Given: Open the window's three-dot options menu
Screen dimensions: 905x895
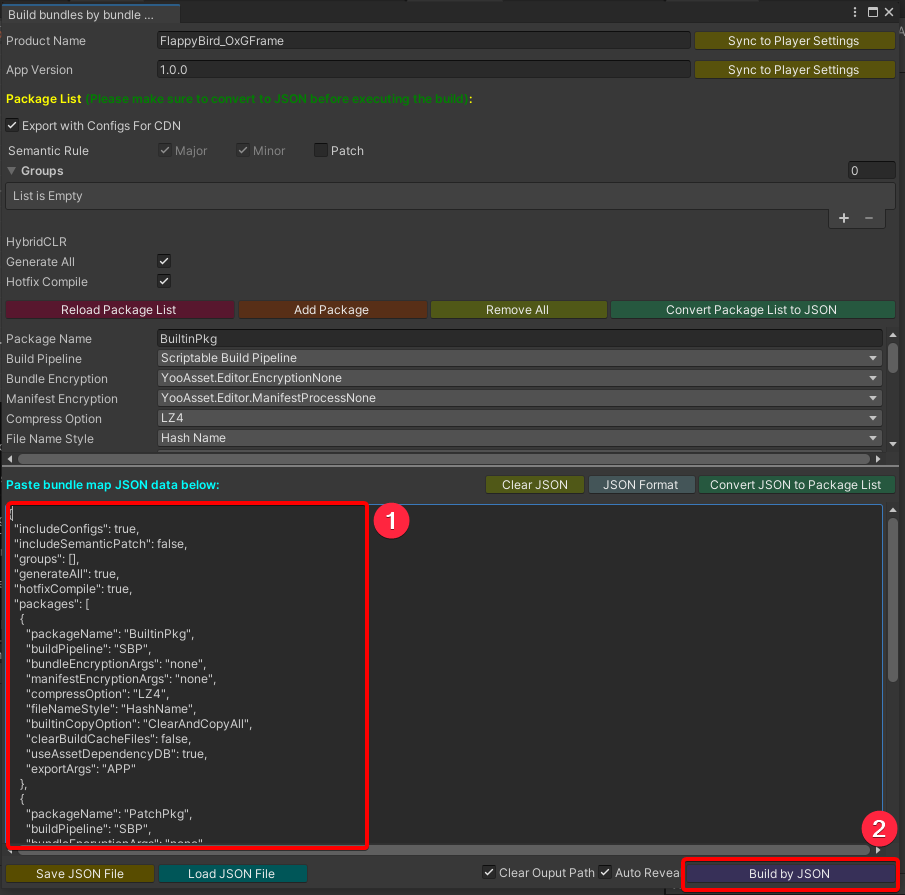Looking at the screenshot, I should 855,12.
